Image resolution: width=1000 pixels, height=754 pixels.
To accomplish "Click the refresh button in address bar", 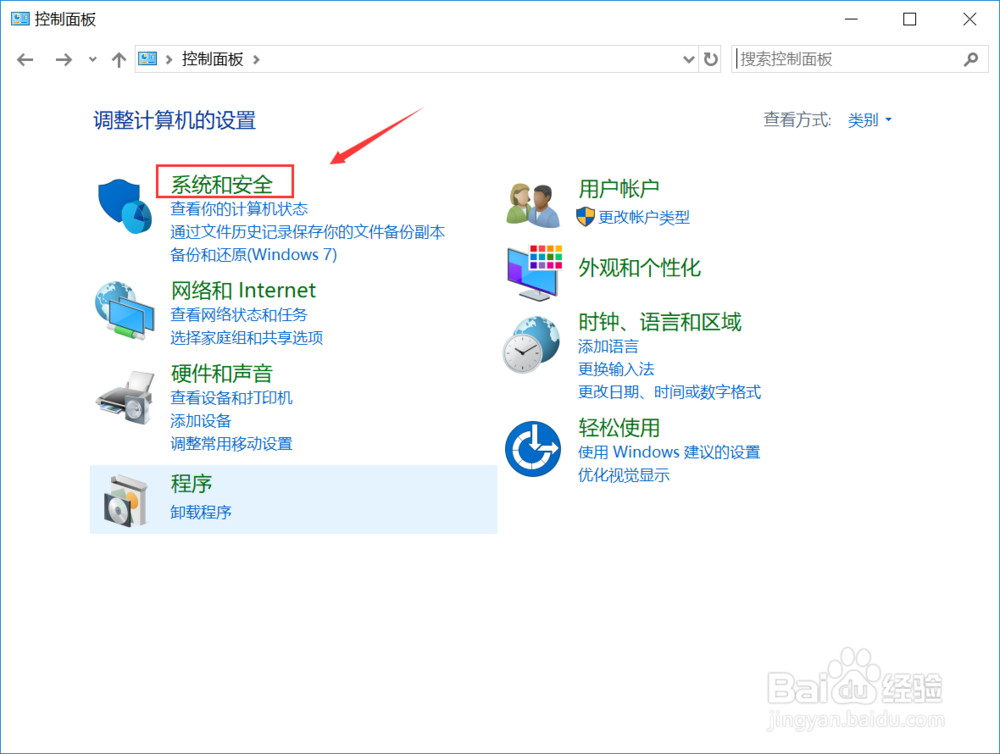I will tap(711, 59).
